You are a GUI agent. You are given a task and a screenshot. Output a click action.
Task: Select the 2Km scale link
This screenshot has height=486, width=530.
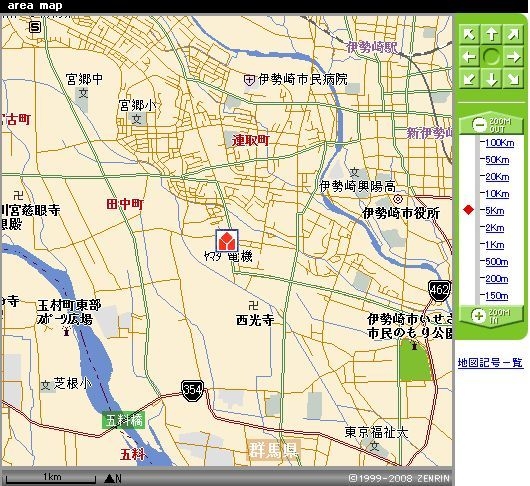tap(495, 228)
